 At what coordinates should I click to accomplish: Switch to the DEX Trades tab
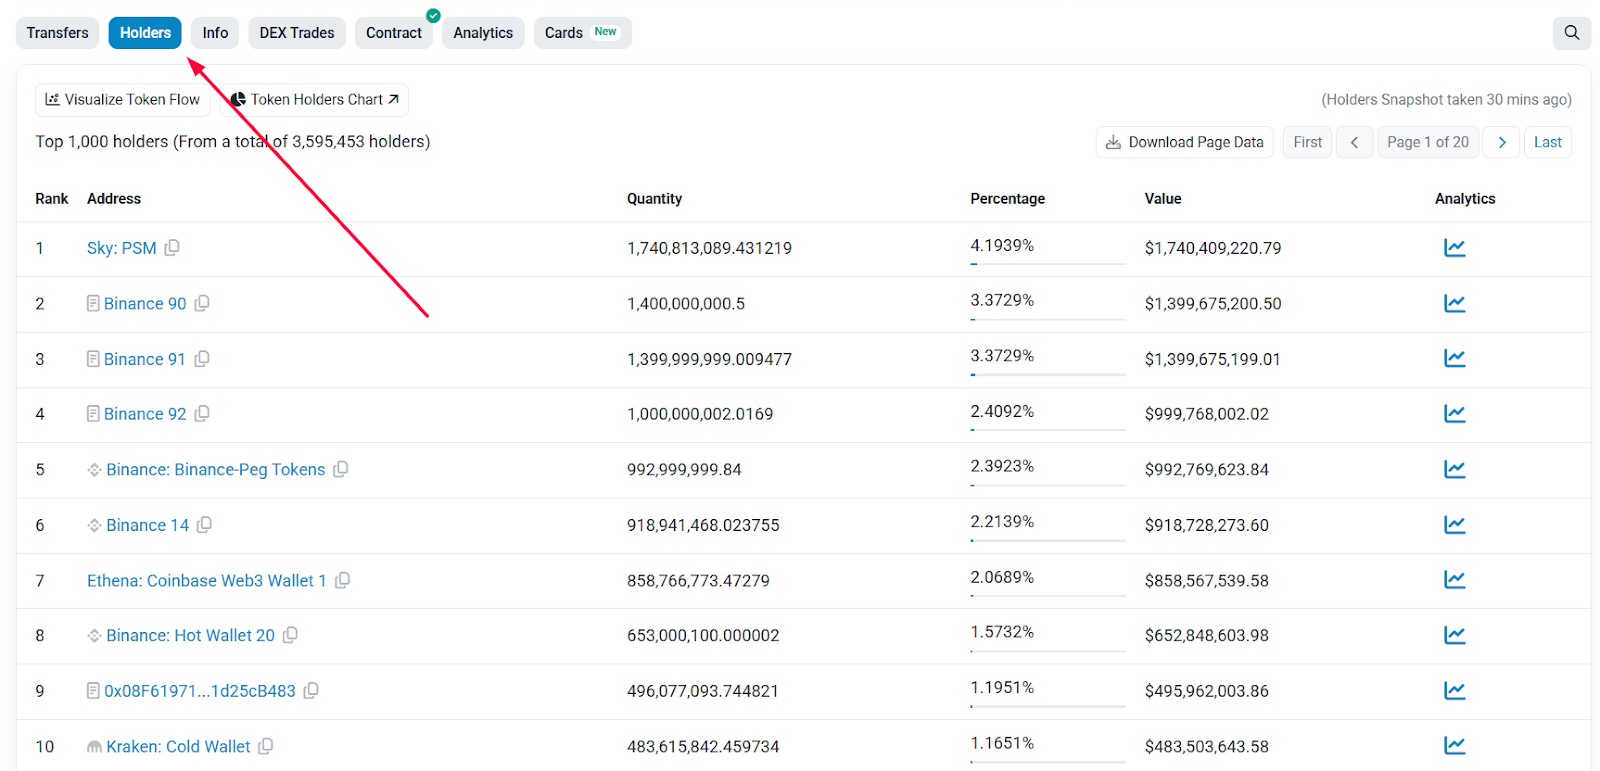coord(297,33)
